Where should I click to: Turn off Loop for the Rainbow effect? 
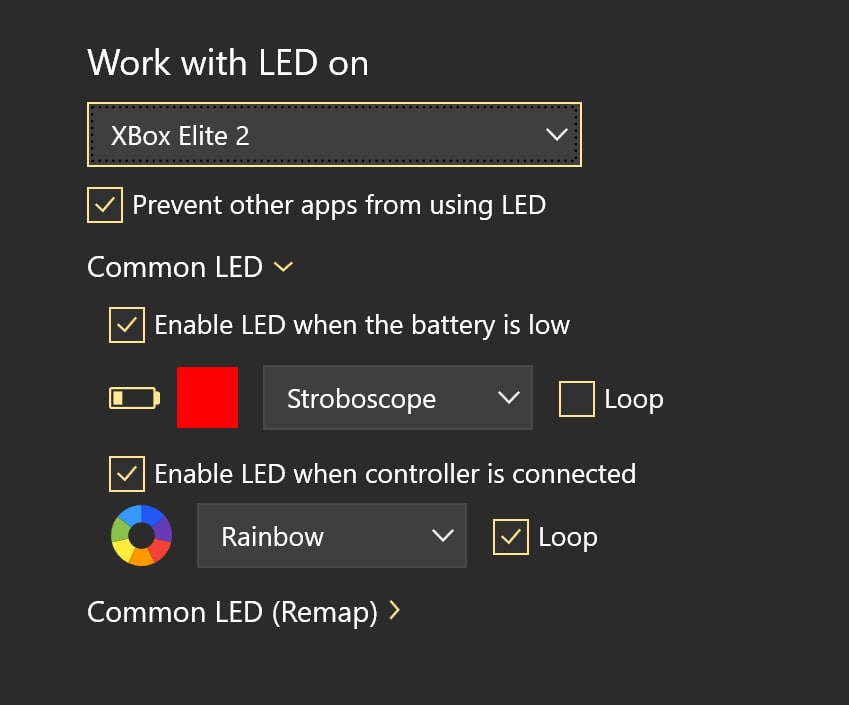pyautogui.click(x=511, y=536)
